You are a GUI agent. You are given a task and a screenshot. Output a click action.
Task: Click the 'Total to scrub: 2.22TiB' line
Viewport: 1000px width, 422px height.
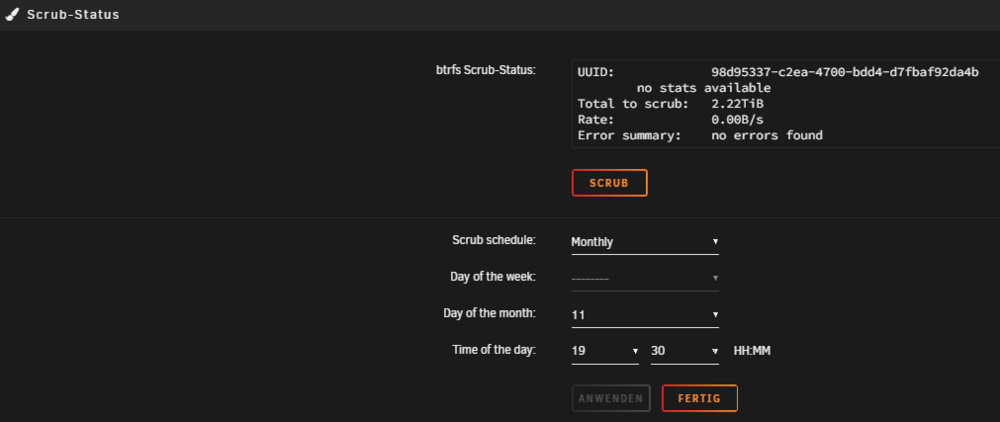pyautogui.click(x=670, y=104)
